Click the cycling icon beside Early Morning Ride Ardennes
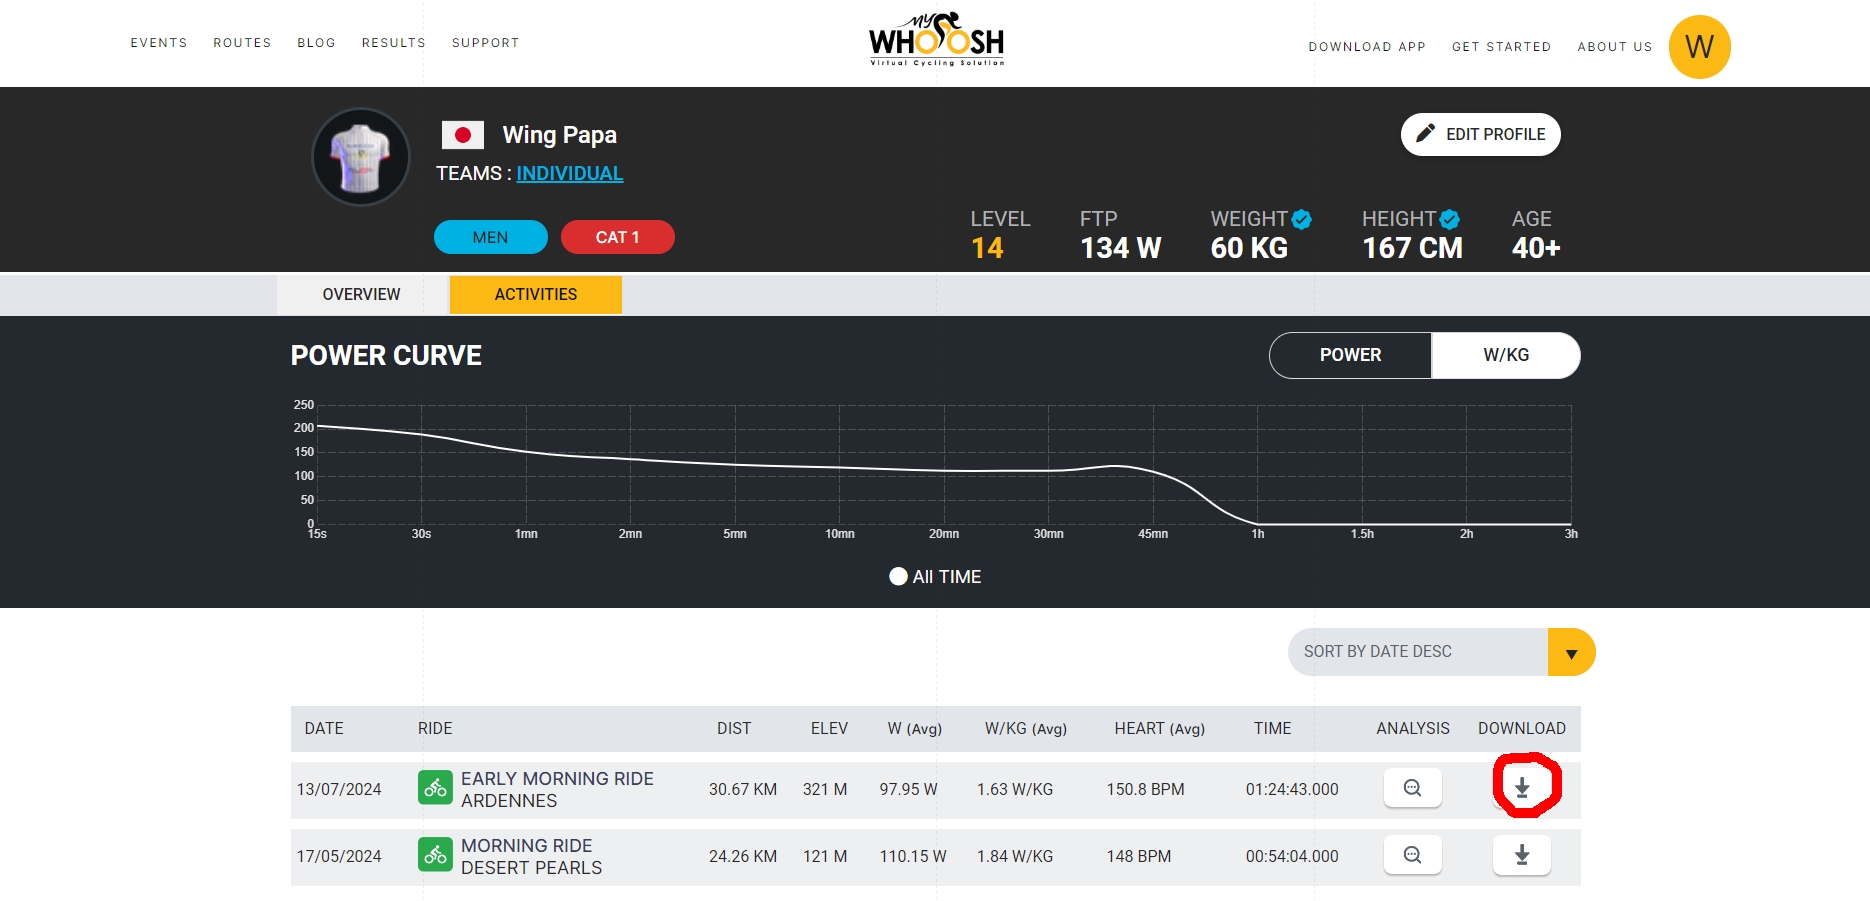The image size is (1870, 901). click(435, 788)
